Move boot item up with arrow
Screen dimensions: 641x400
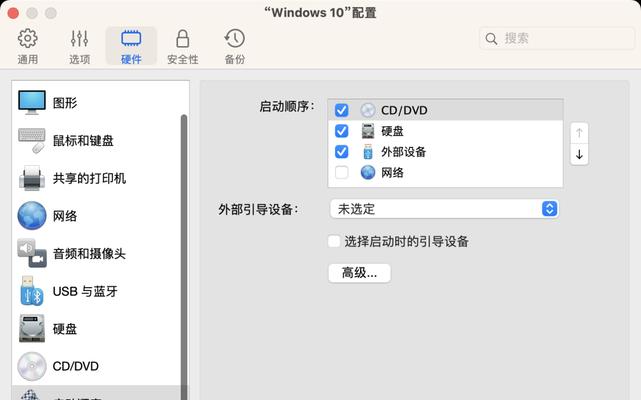point(579,133)
